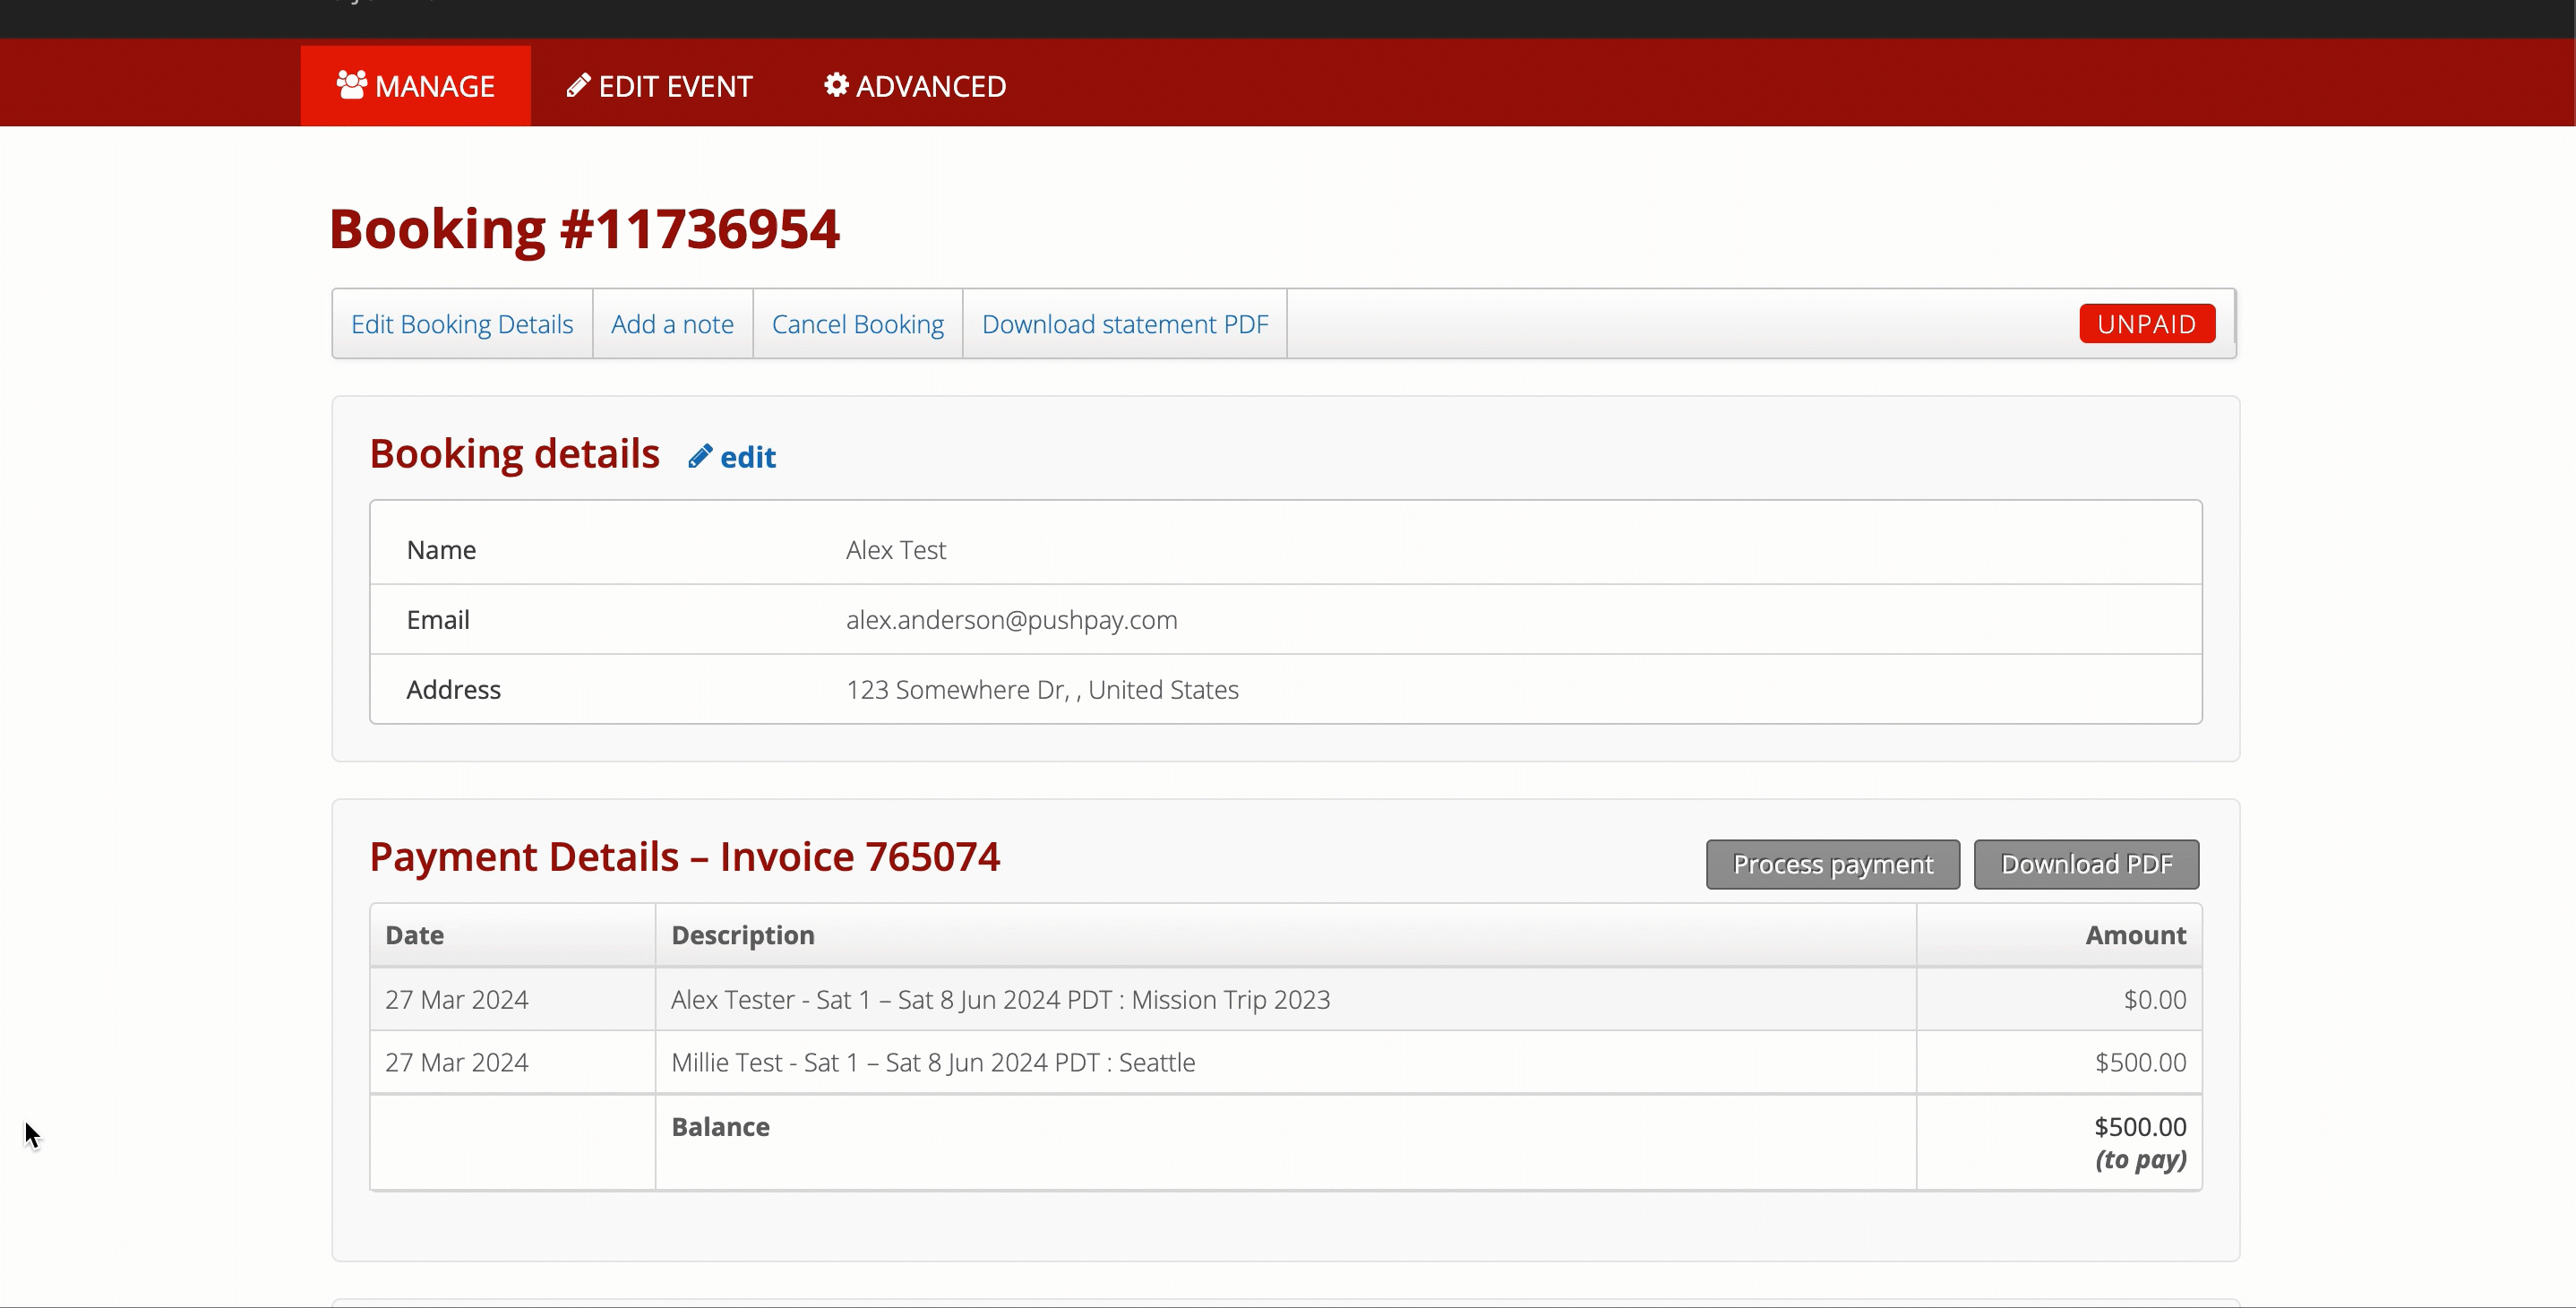Click the edit link text beside Booking details
This screenshot has width=2576, height=1308.
click(748, 457)
